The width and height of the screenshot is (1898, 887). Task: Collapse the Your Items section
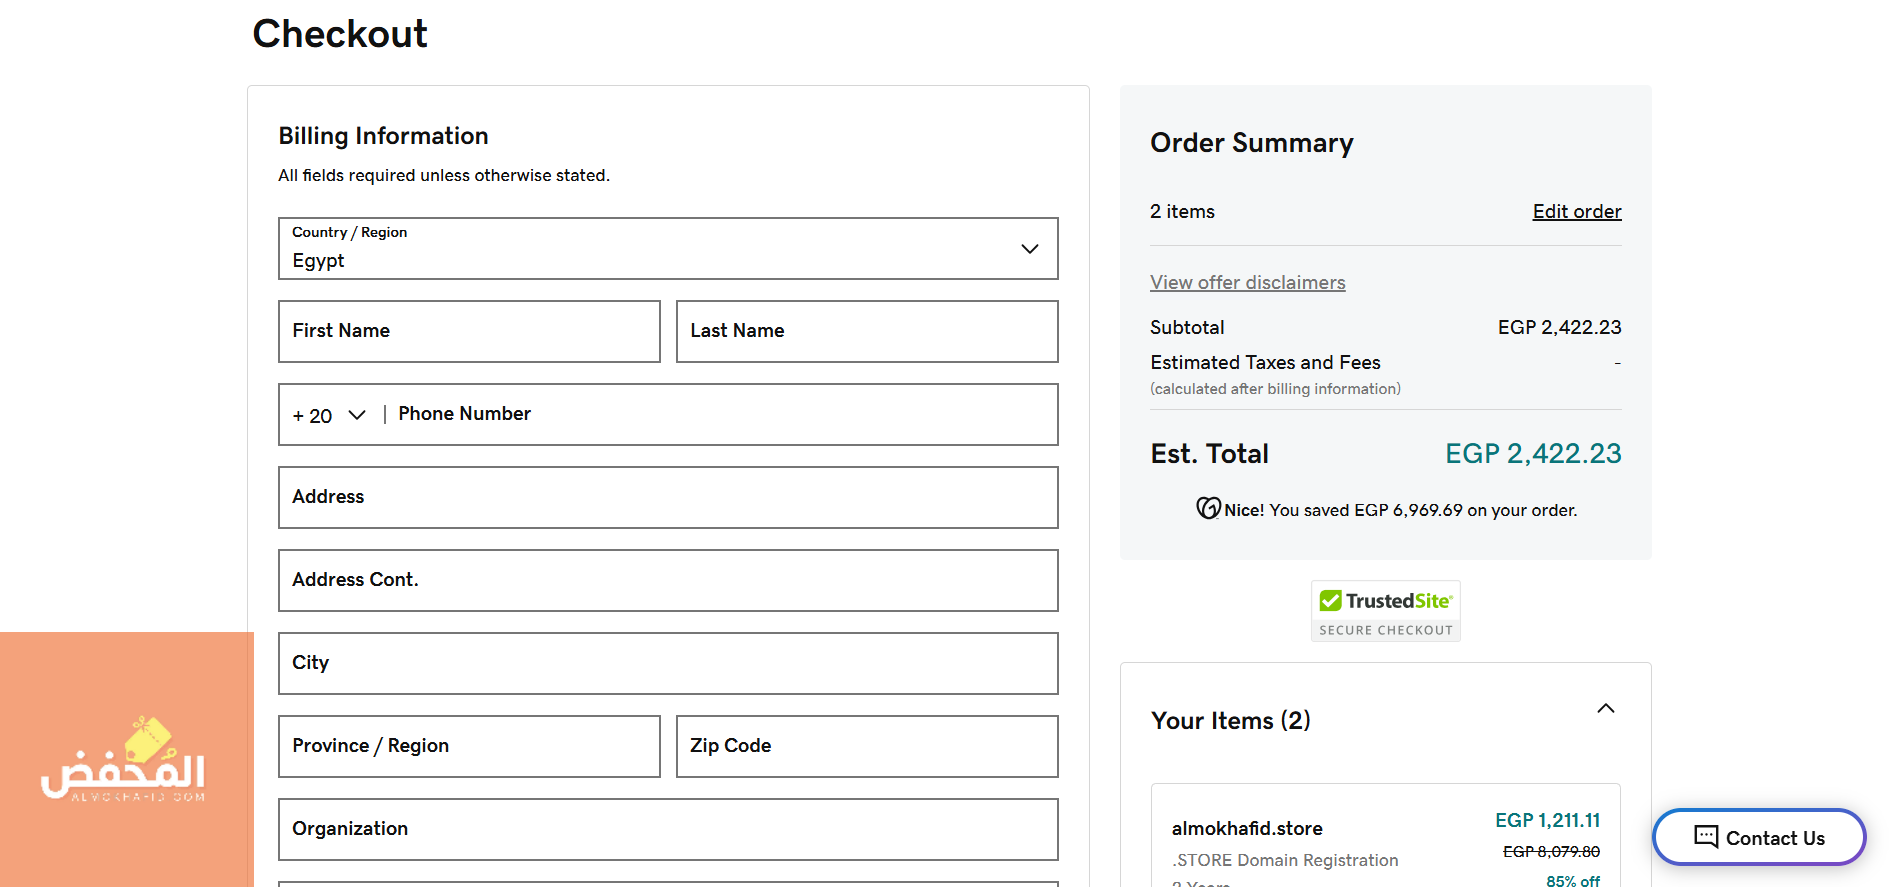(x=1605, y=709)
